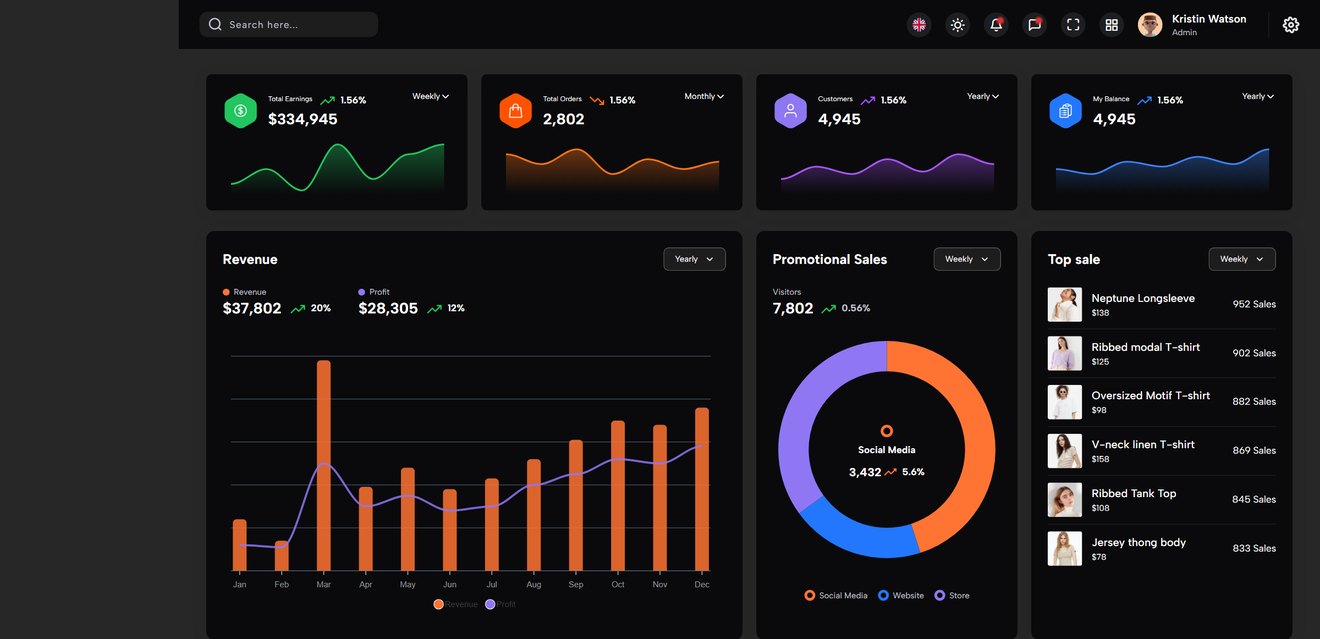Click the My Balance blue trend arrow

click(1144, 101)
